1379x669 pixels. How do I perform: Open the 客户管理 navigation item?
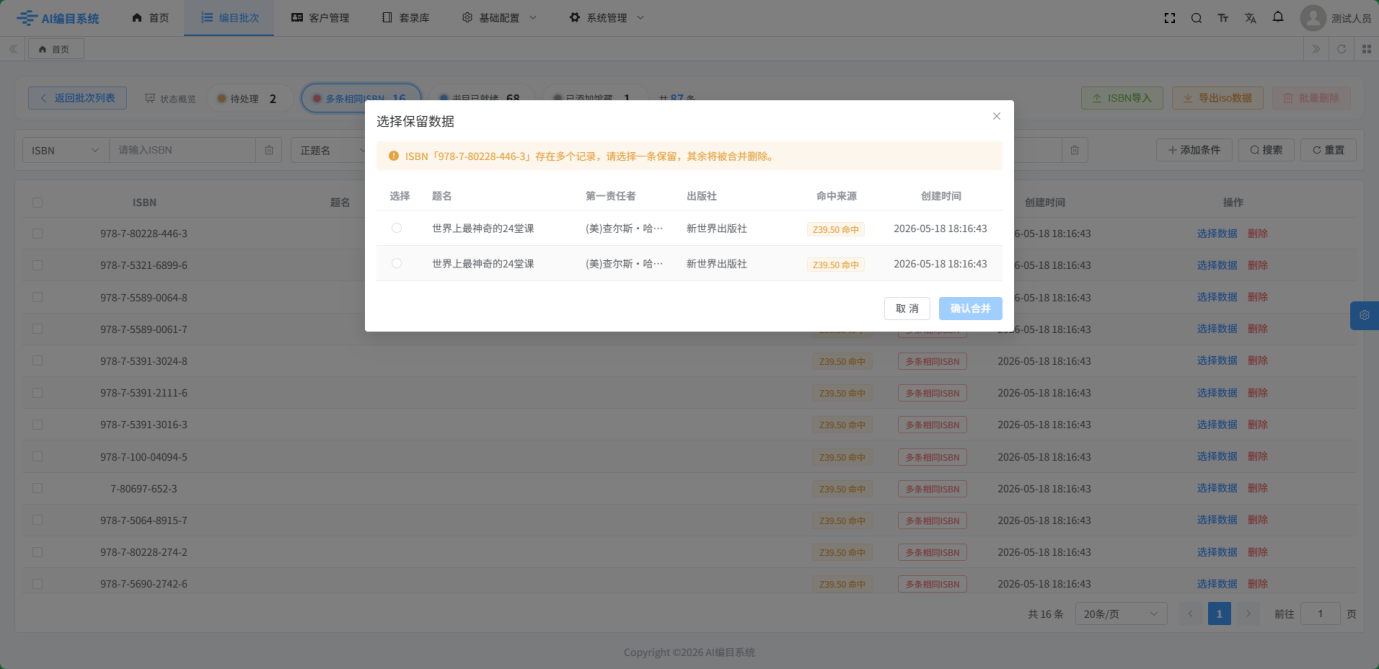[x=320, y=18]
